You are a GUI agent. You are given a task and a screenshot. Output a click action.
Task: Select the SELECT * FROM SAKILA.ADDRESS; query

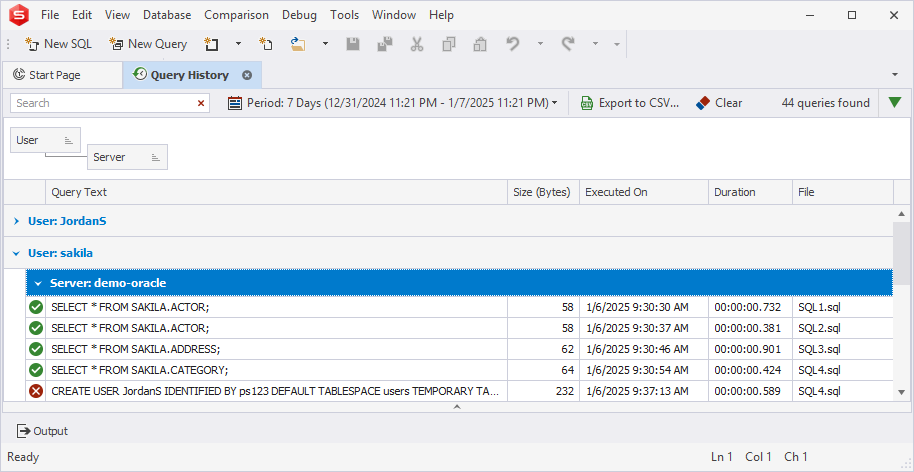(x=136, y=349)
